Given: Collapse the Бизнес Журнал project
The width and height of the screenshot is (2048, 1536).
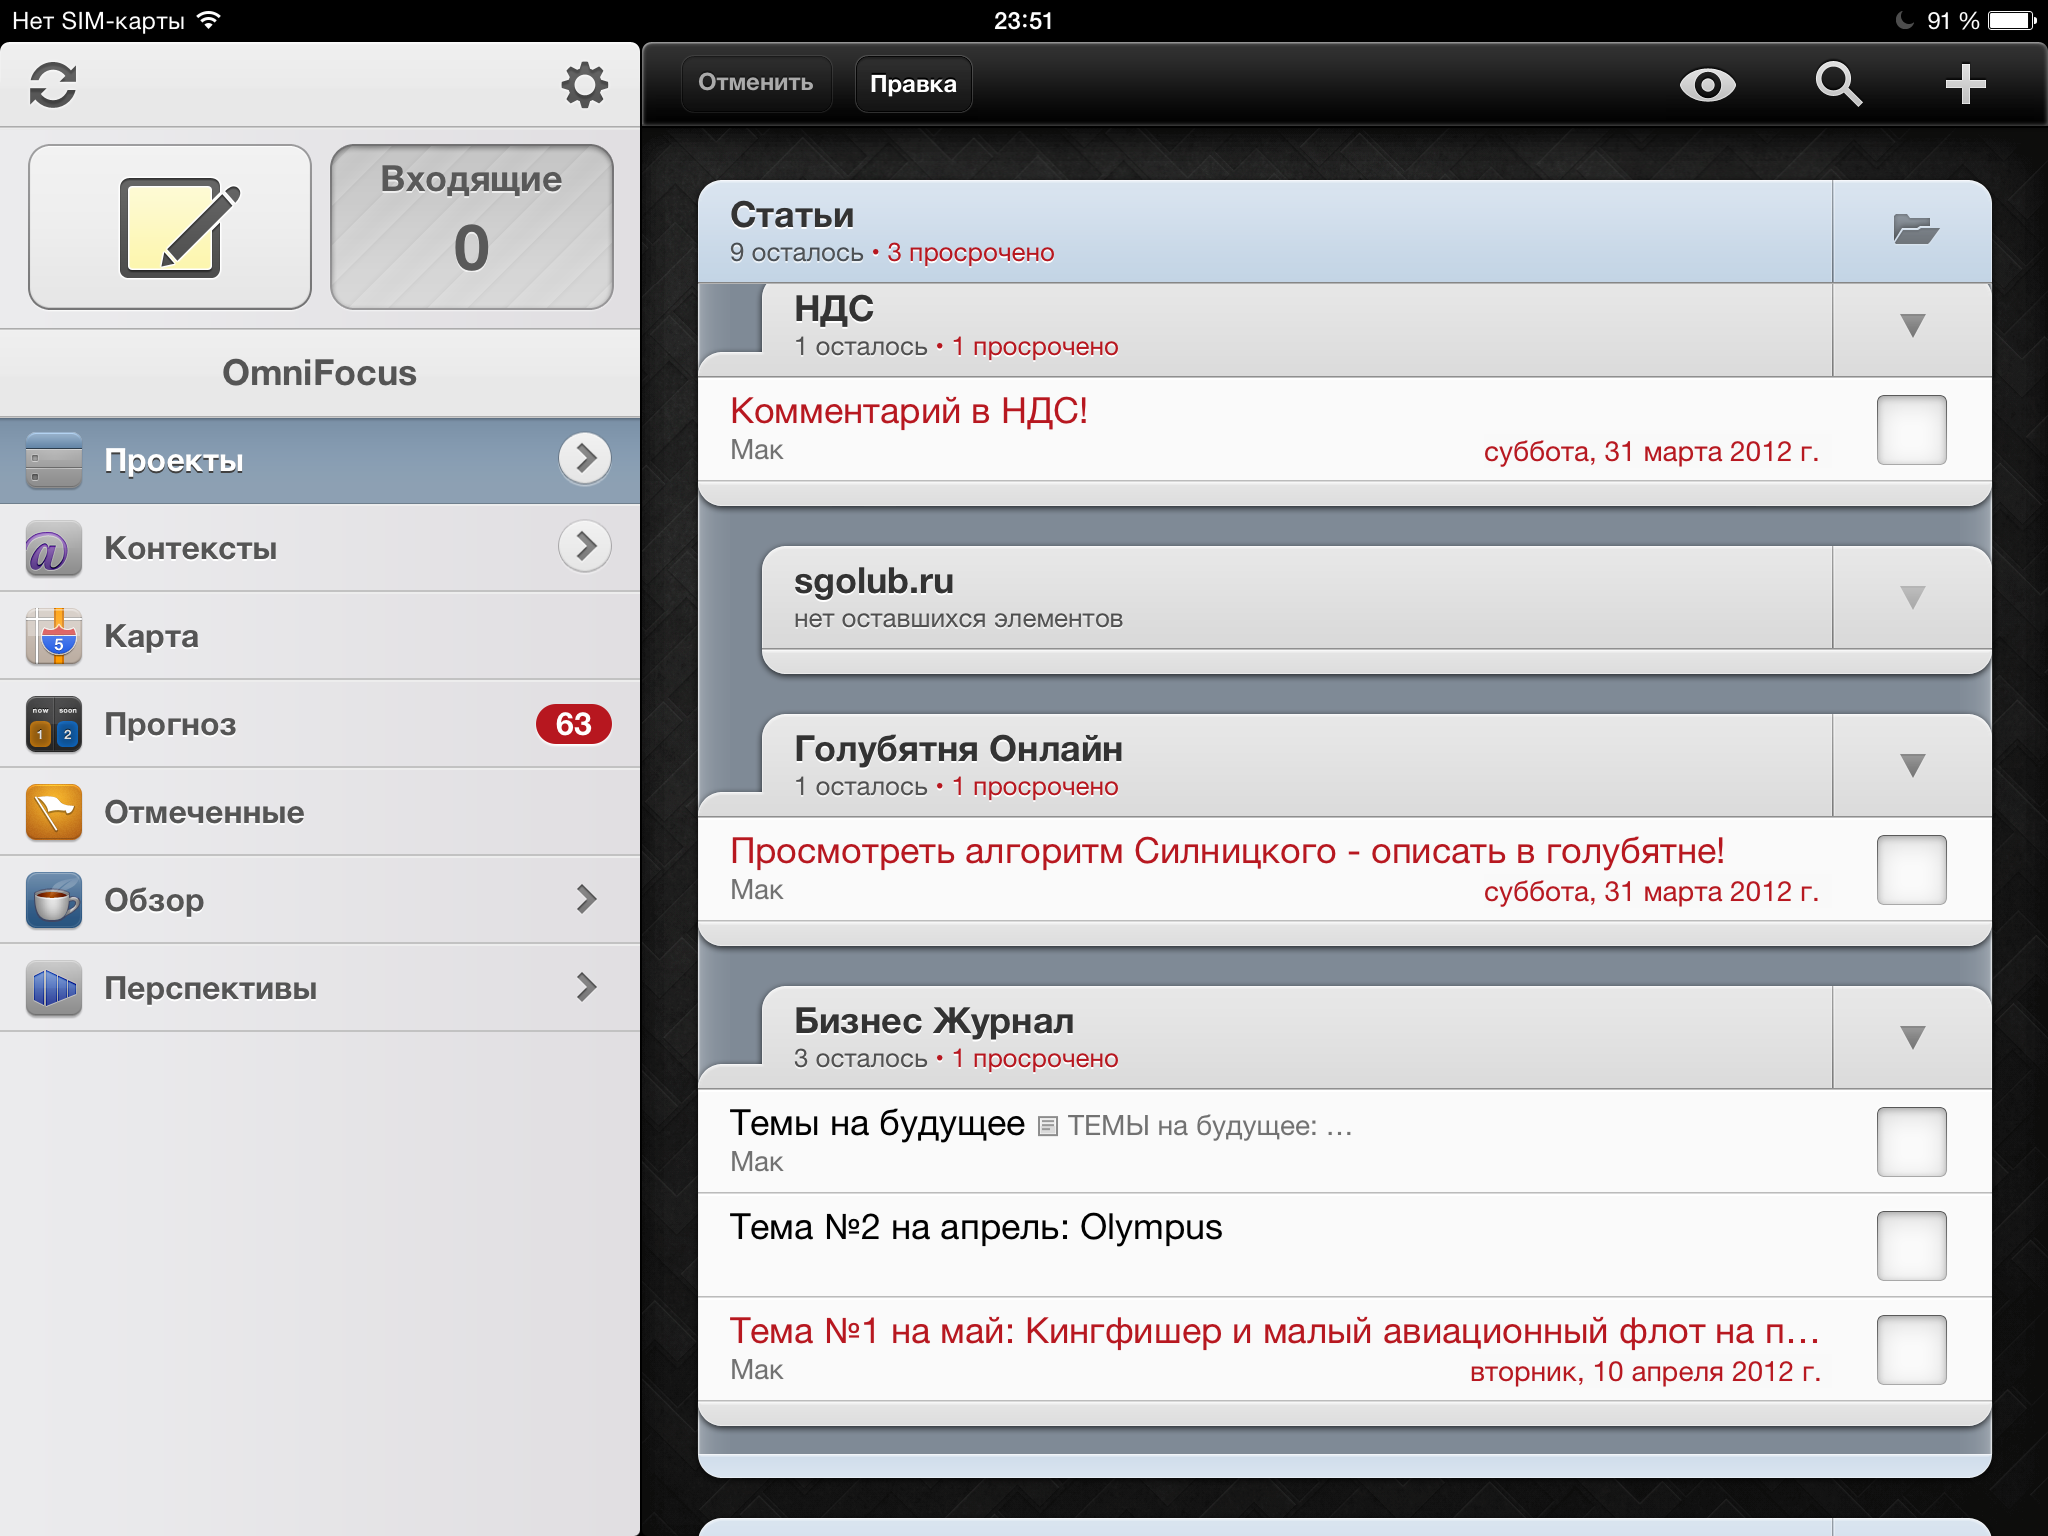Looking at the screenshot, I should (1912, 1037).
